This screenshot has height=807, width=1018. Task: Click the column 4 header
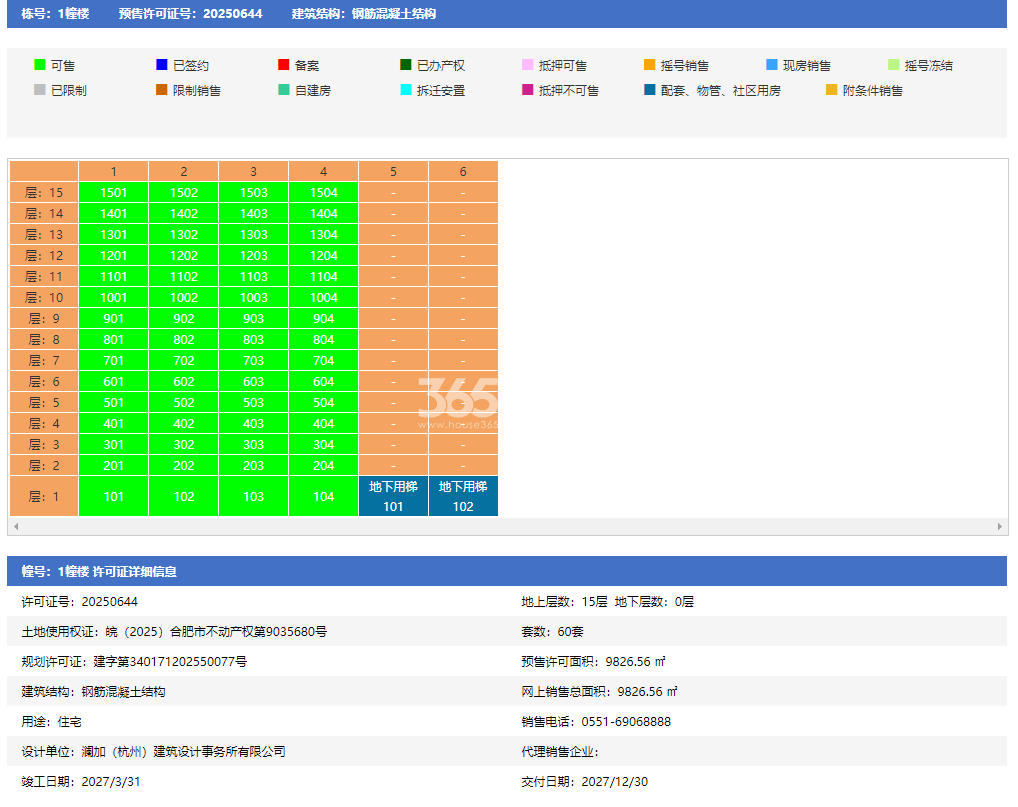[x=323, y=171]
